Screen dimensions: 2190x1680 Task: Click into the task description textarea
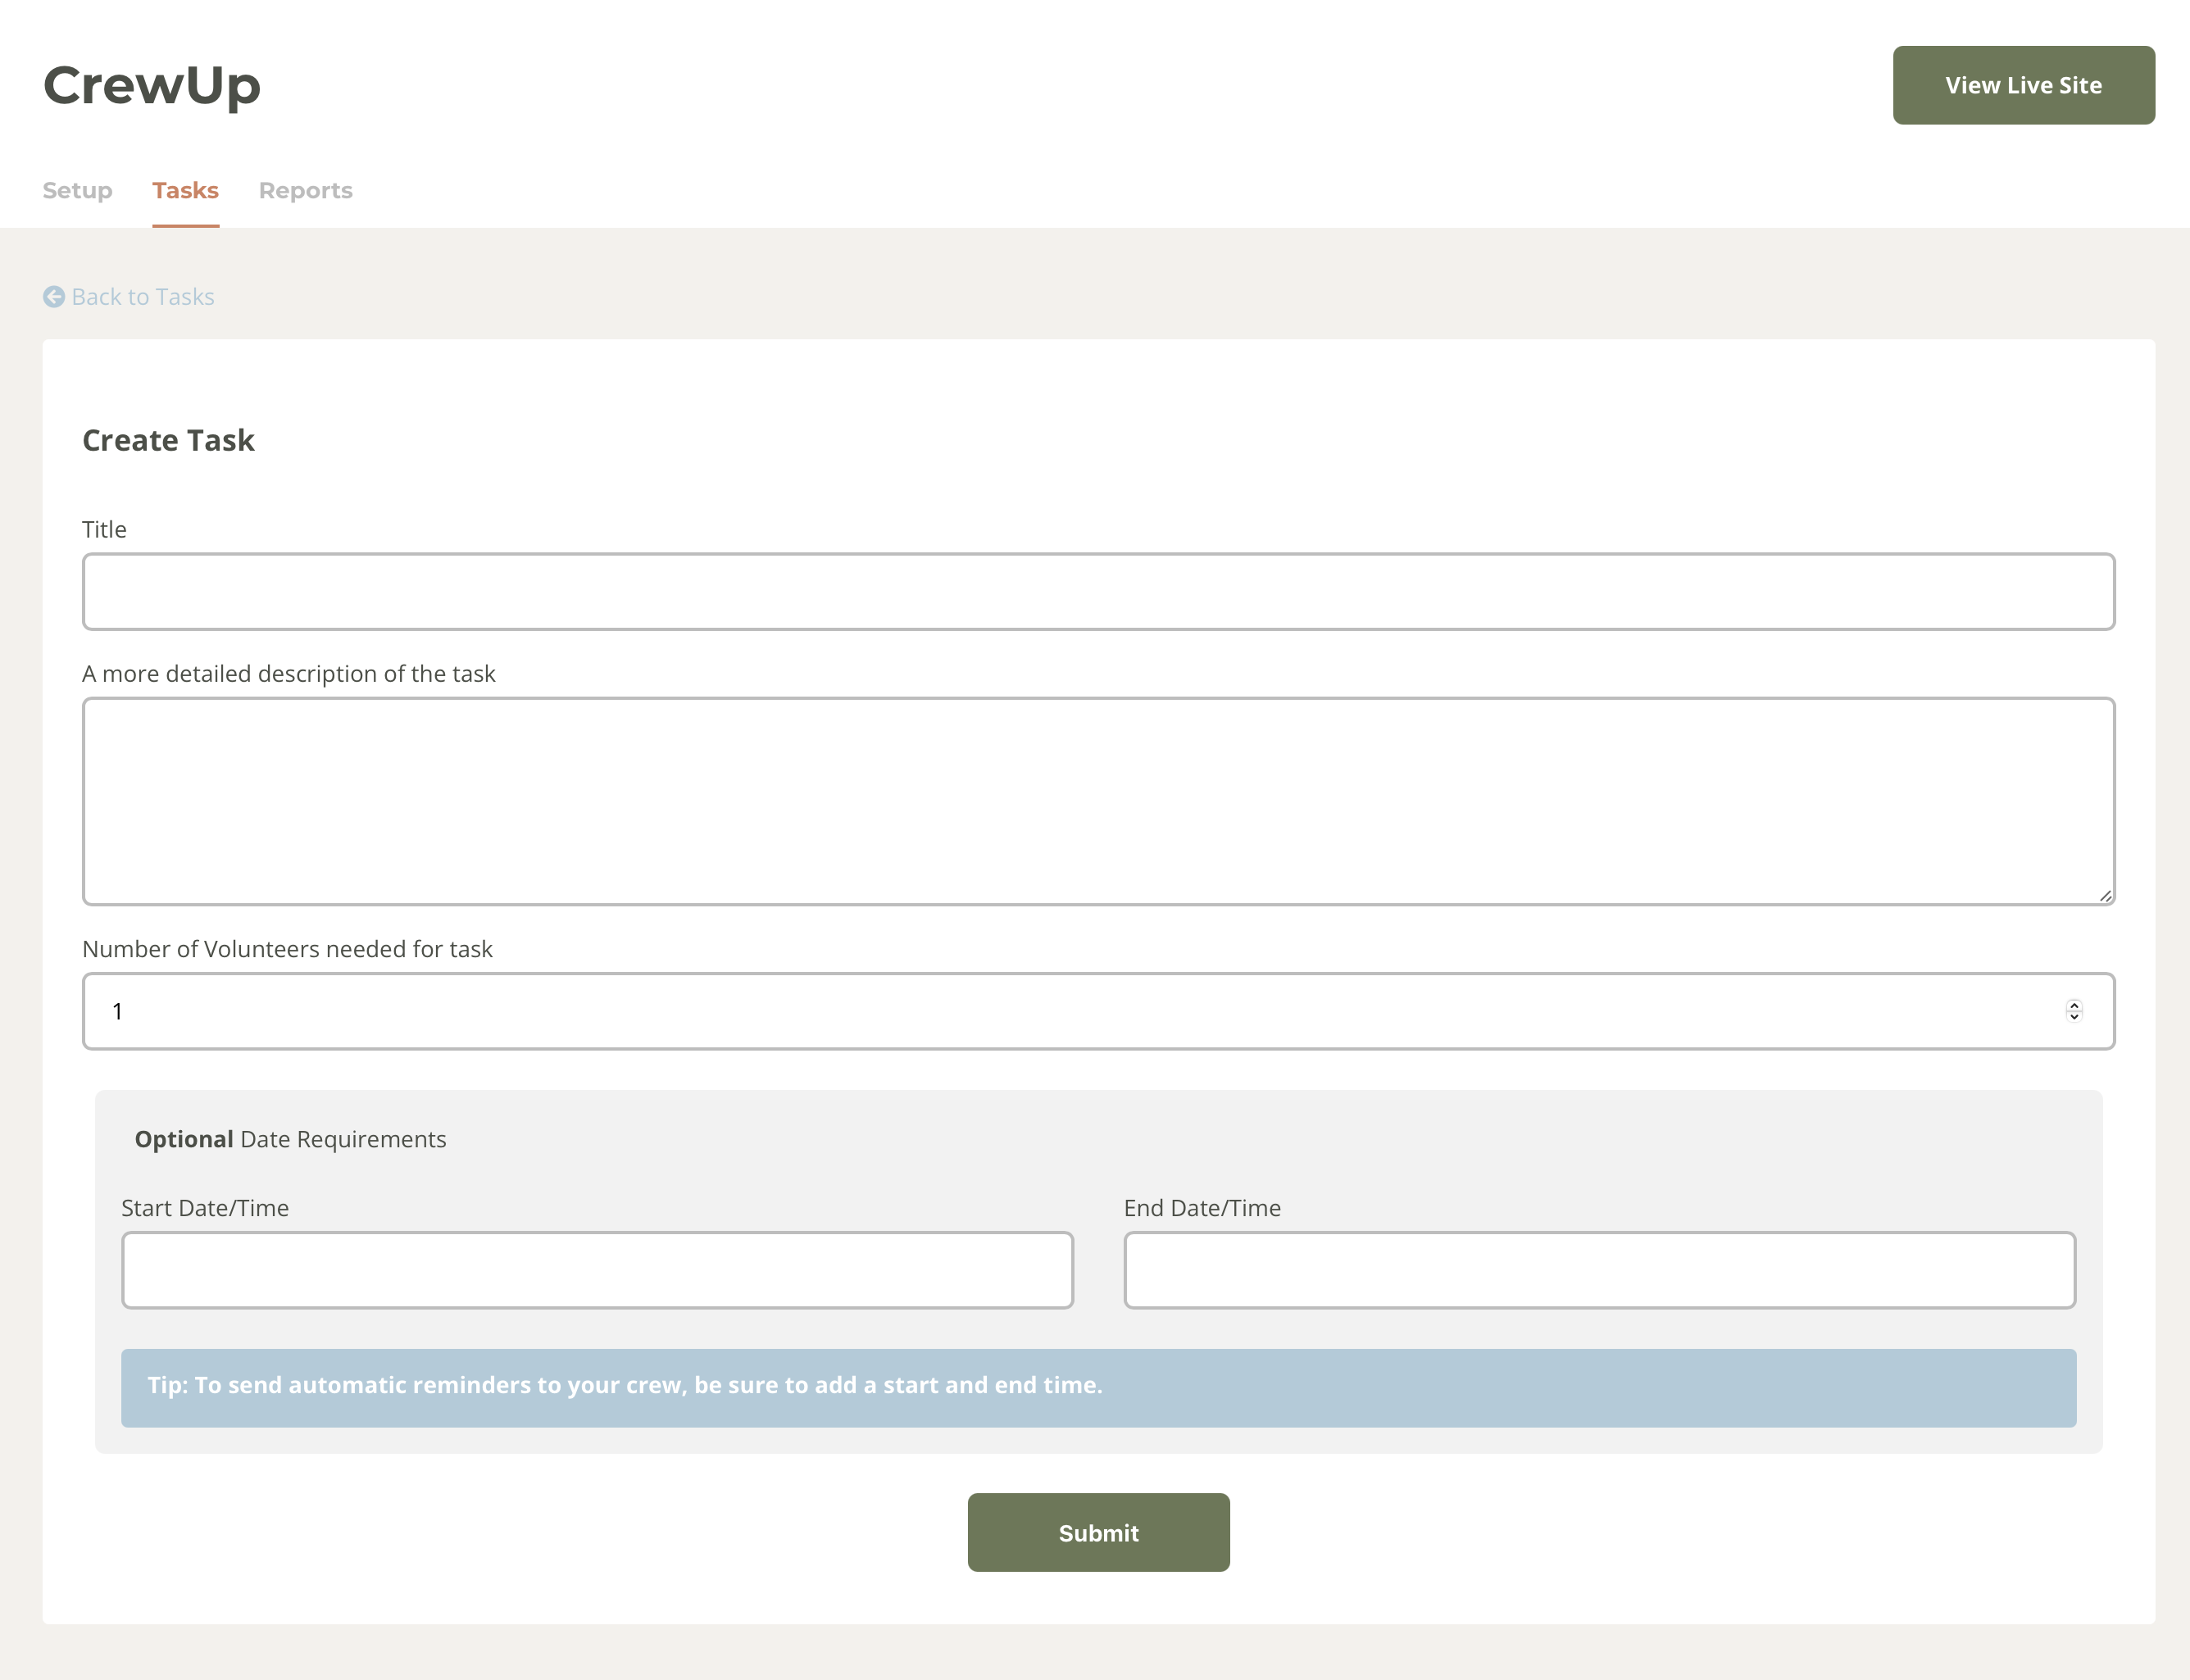tap(1098, 800)
